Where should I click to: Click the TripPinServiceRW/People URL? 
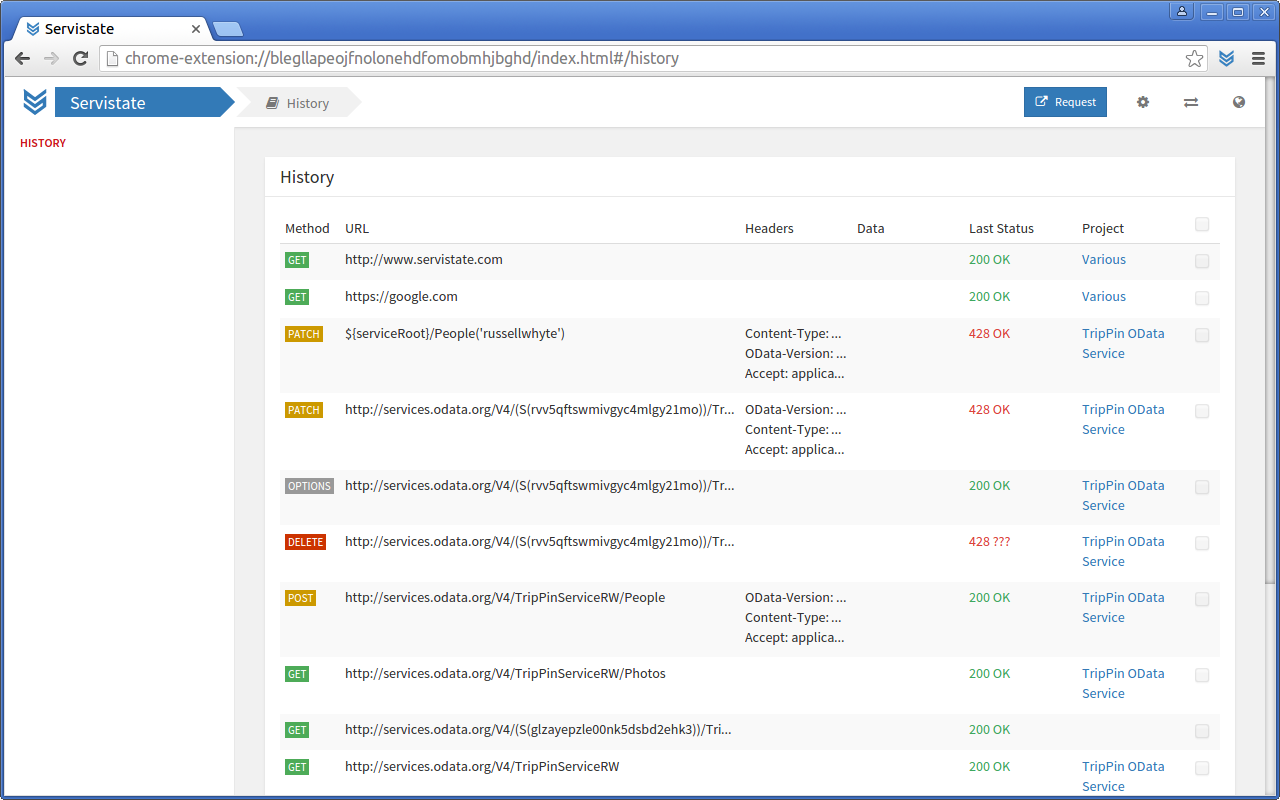pos(505,597)
